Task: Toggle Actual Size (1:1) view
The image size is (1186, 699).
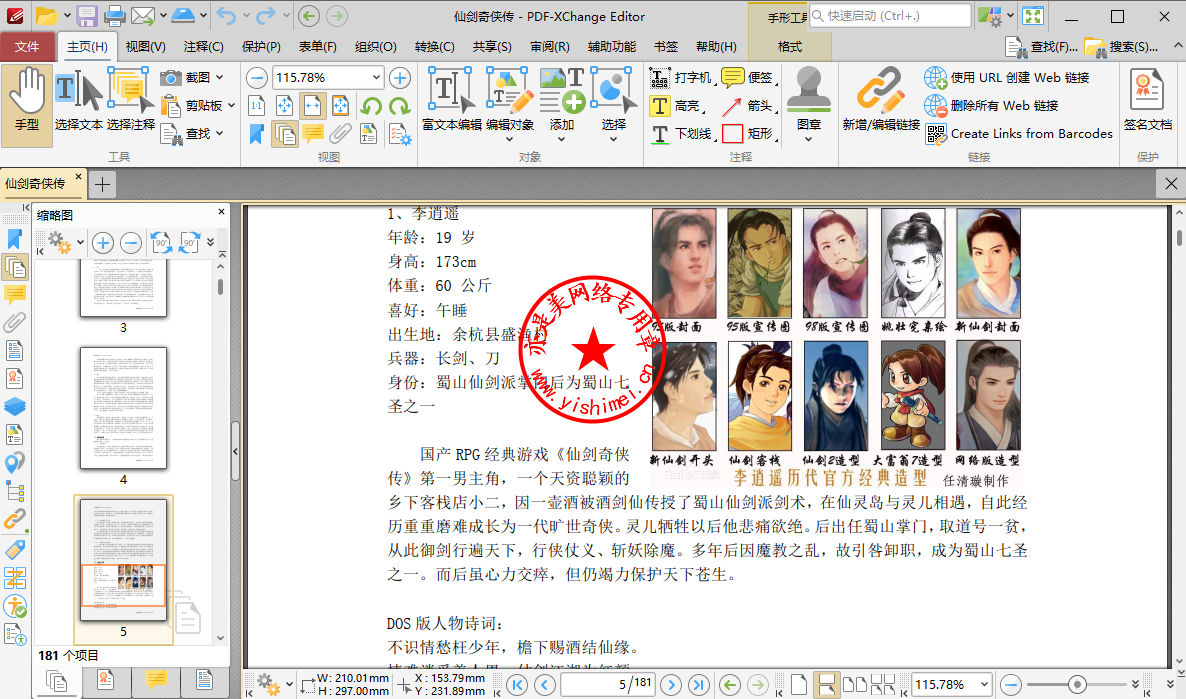Action: (x=257, y=106)
